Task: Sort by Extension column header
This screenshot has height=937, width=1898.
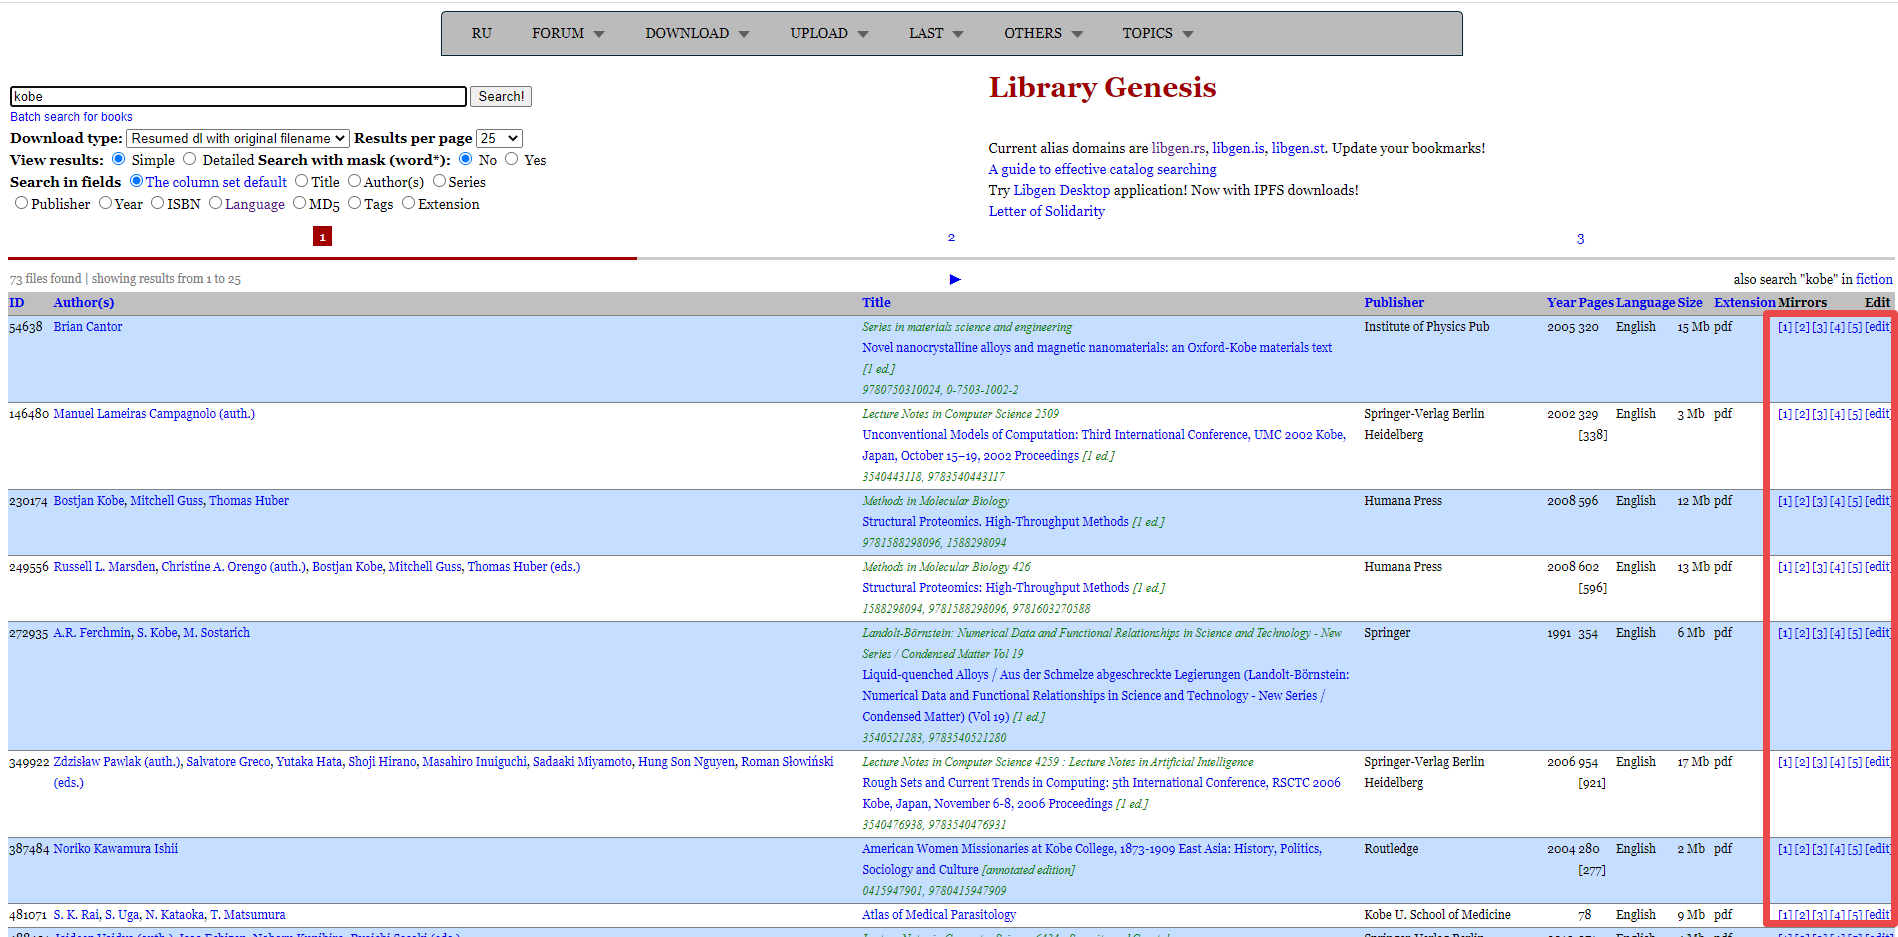Action: [x=1745, y=302]
